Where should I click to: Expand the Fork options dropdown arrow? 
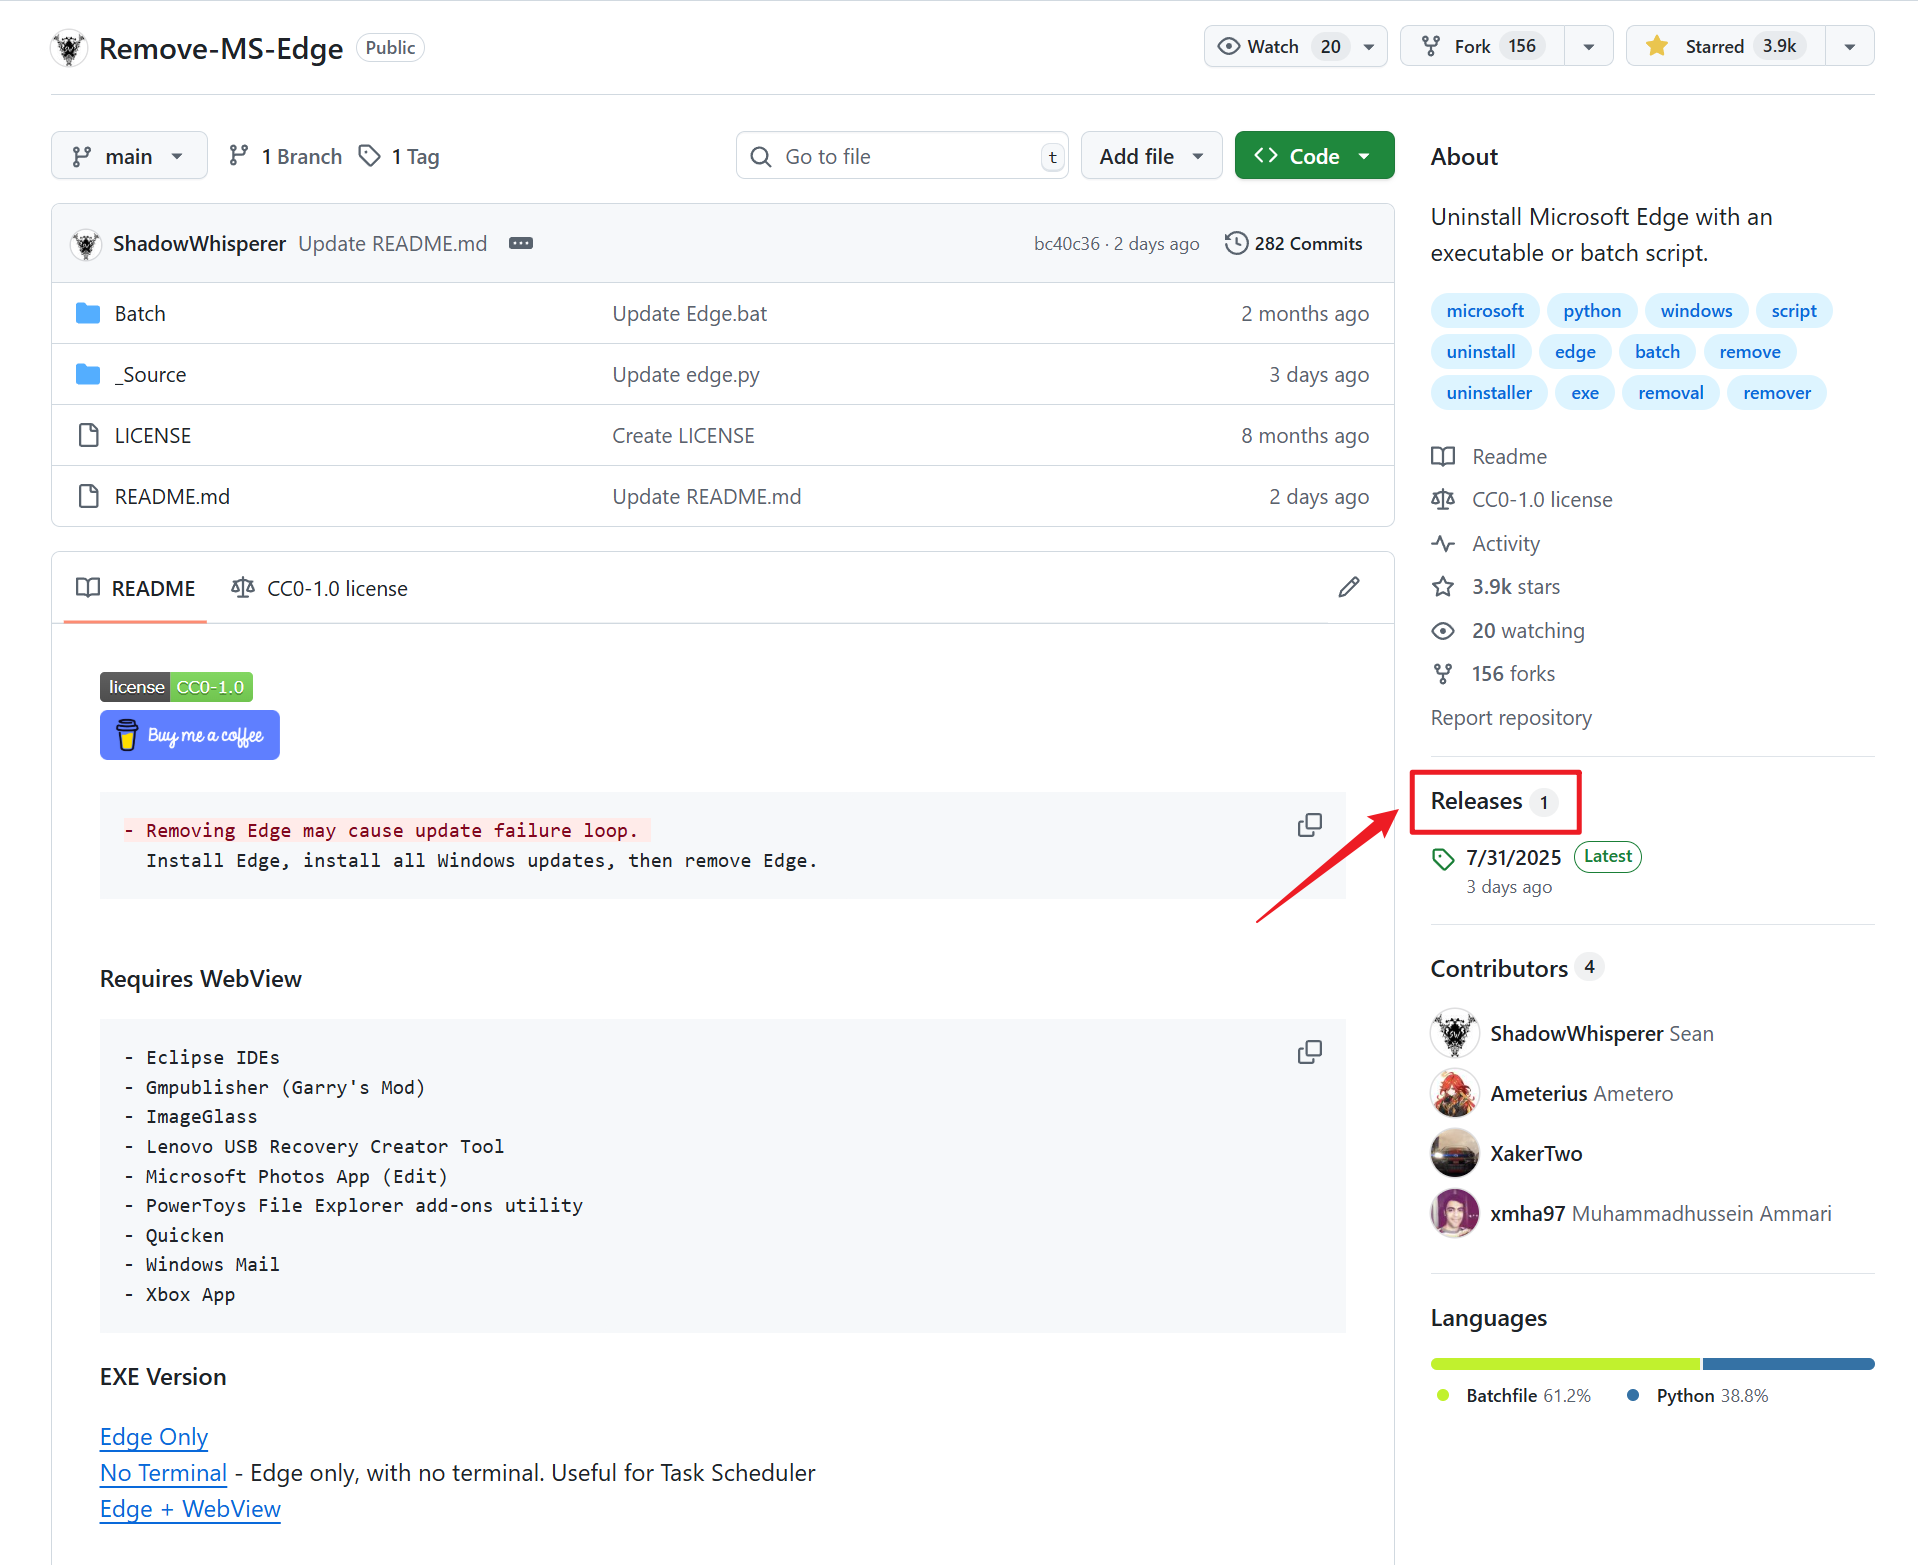[x=1588, y=46]
